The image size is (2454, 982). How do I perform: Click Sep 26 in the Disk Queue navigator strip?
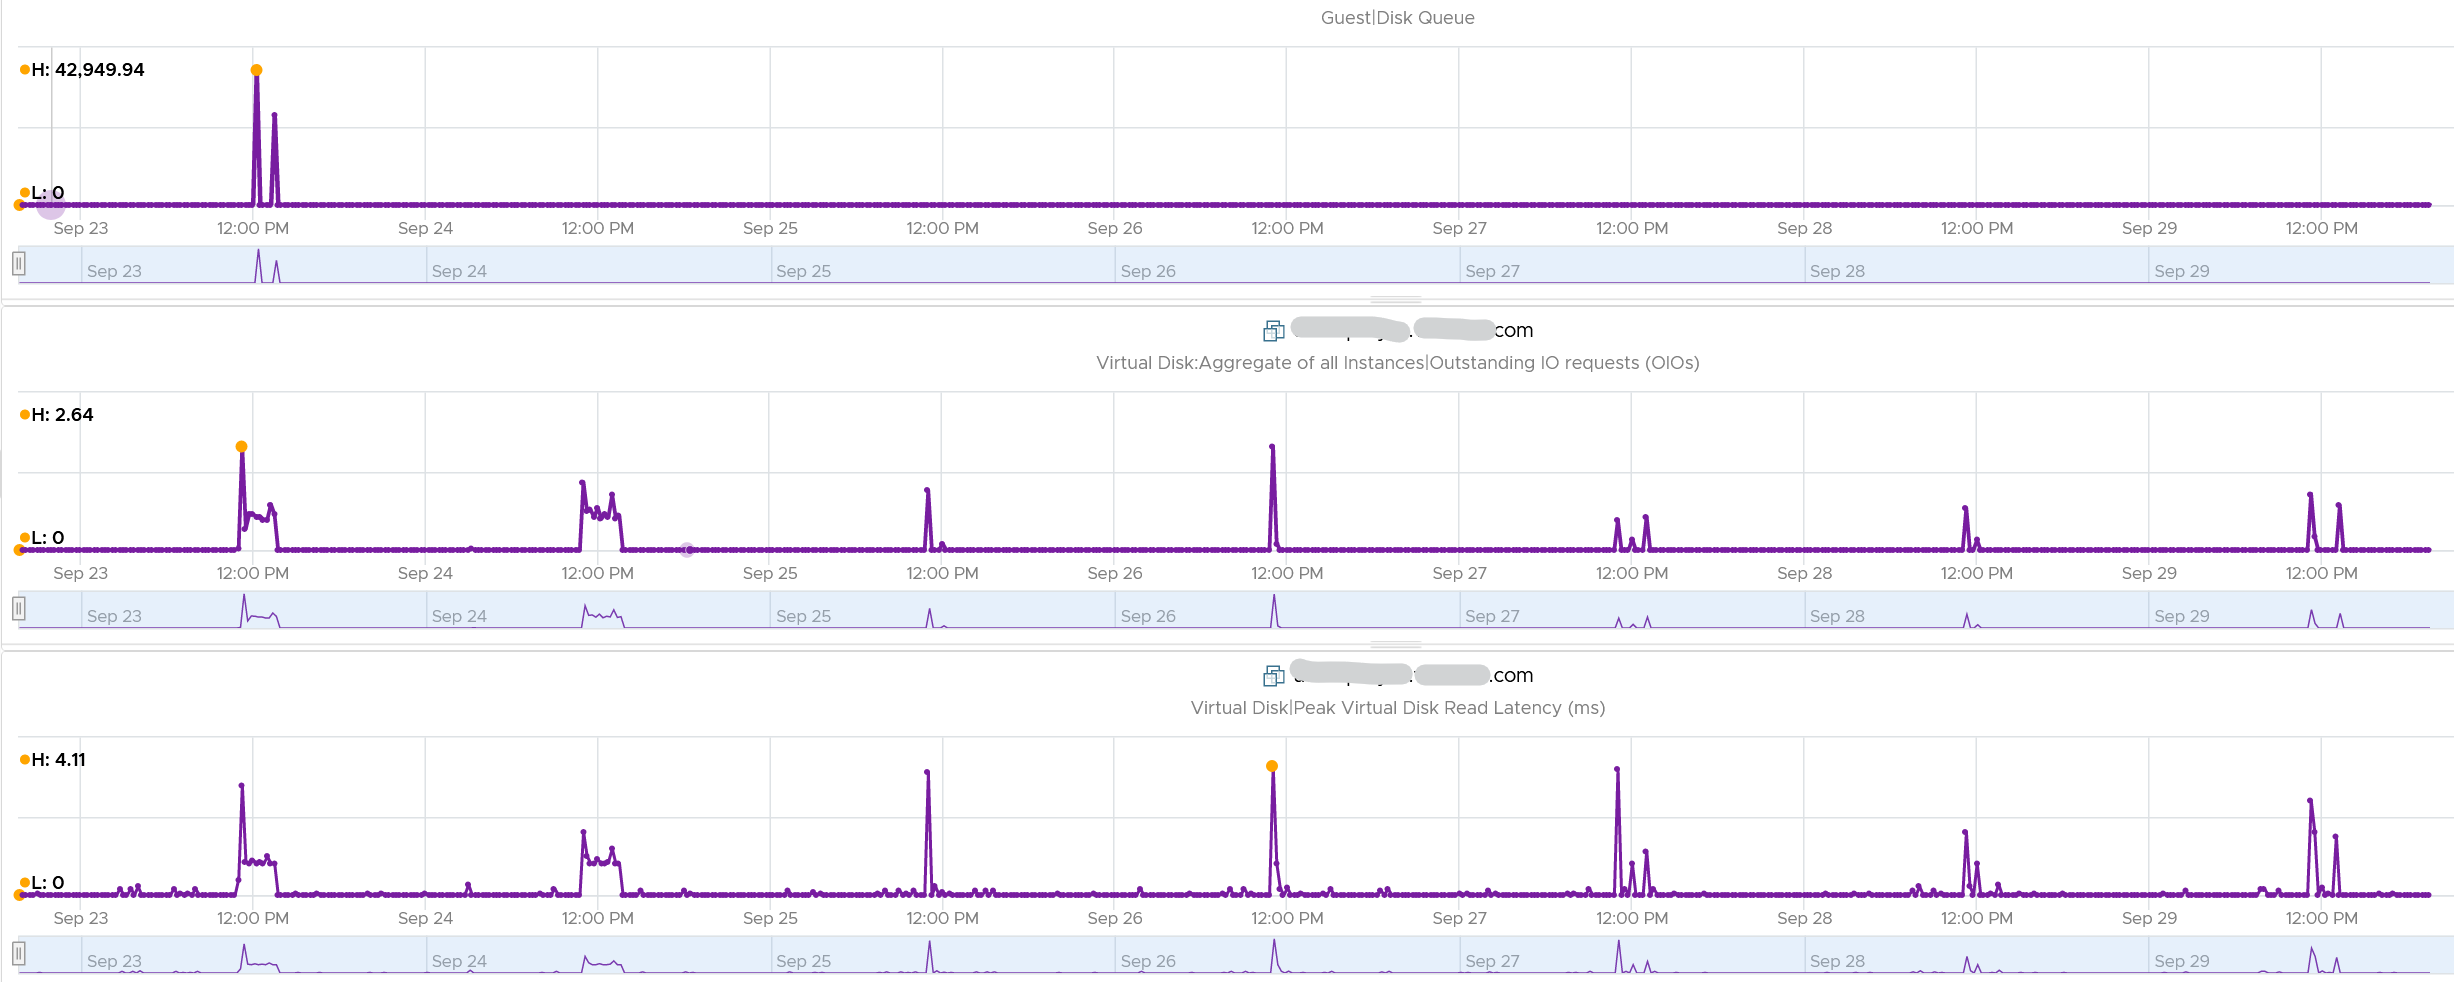point(1148,271)
